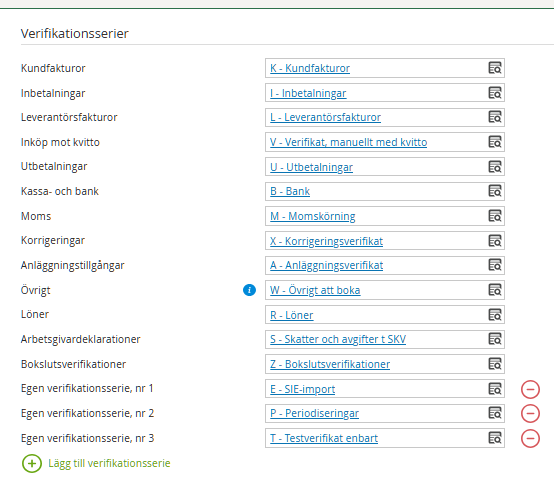Click the Egen verifikationsserie, nr 2 label

87,413
